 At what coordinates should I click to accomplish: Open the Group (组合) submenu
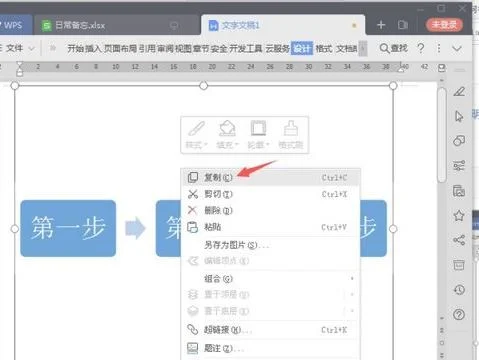pyautogui.click(x=271, y=278)
